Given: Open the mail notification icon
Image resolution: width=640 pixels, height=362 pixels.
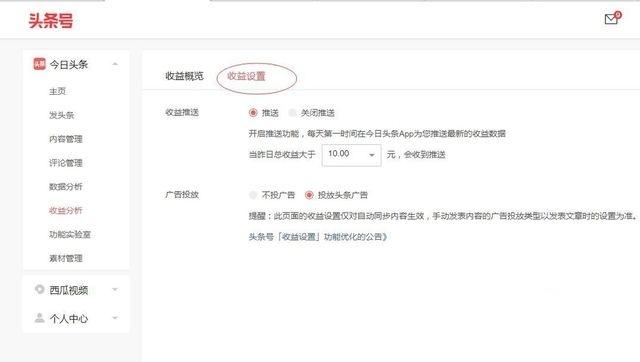Looking at the screenshot, I should (612, 18).
